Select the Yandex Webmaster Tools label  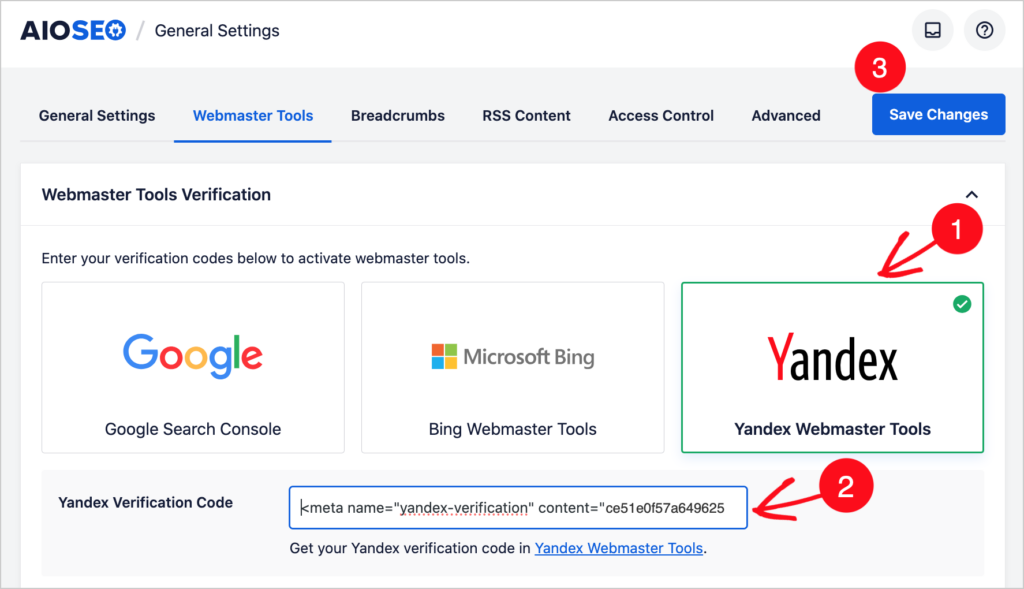click(x=832, y=429)
